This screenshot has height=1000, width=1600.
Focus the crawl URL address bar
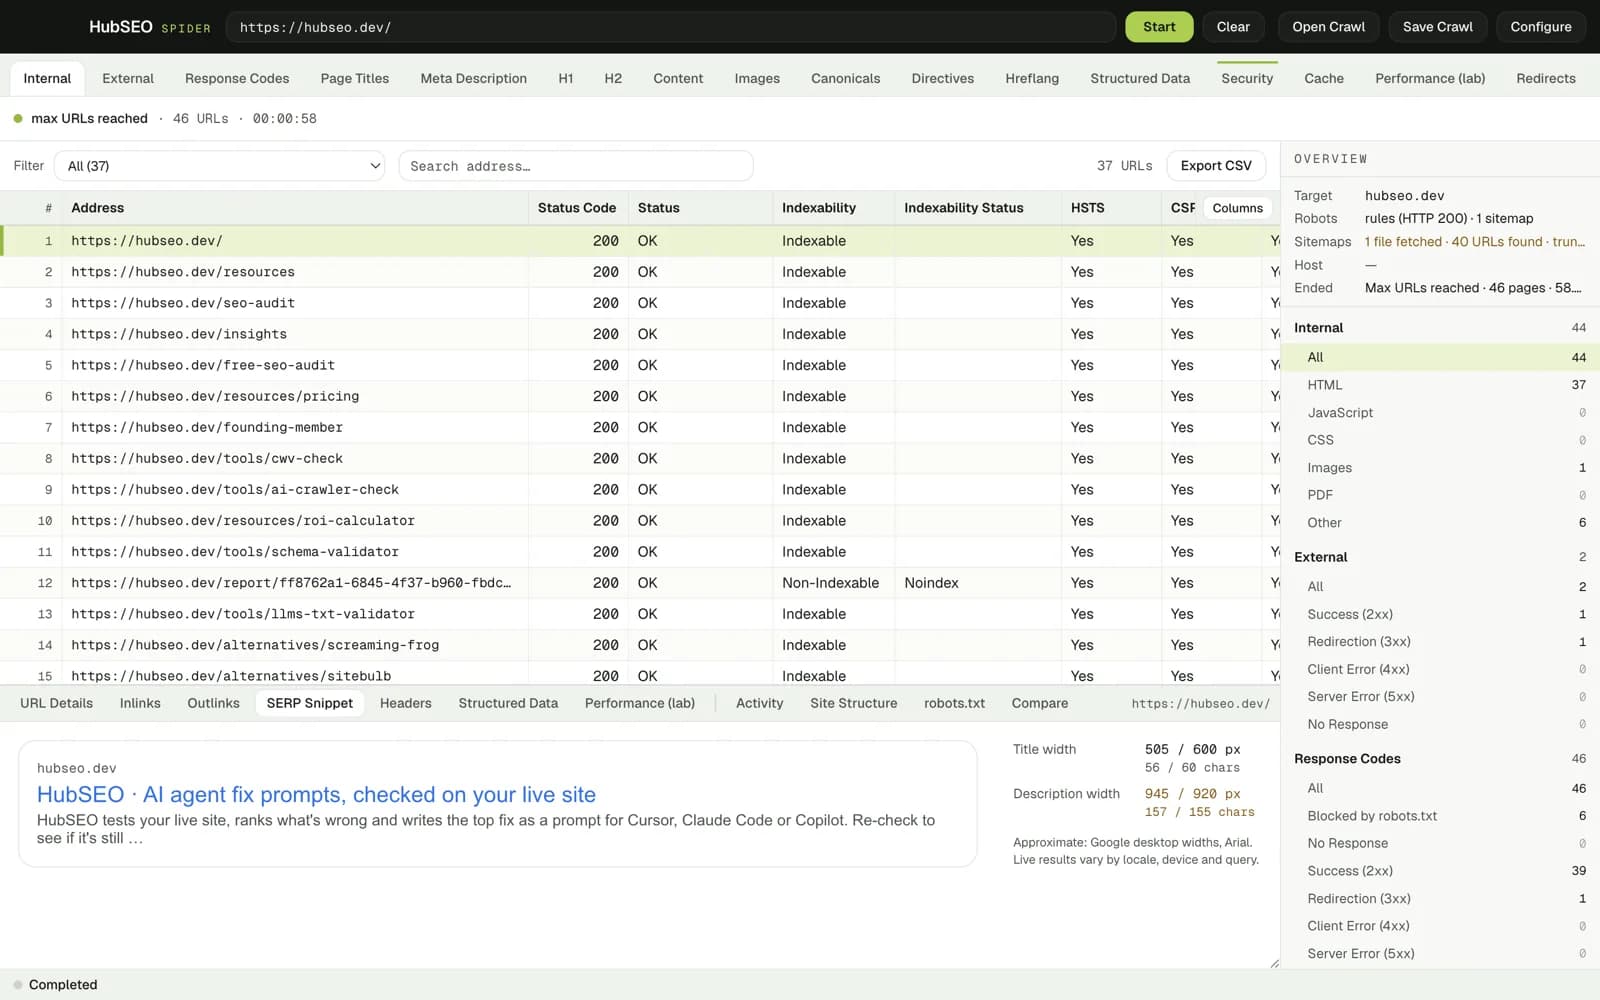[x=670, y=27]
